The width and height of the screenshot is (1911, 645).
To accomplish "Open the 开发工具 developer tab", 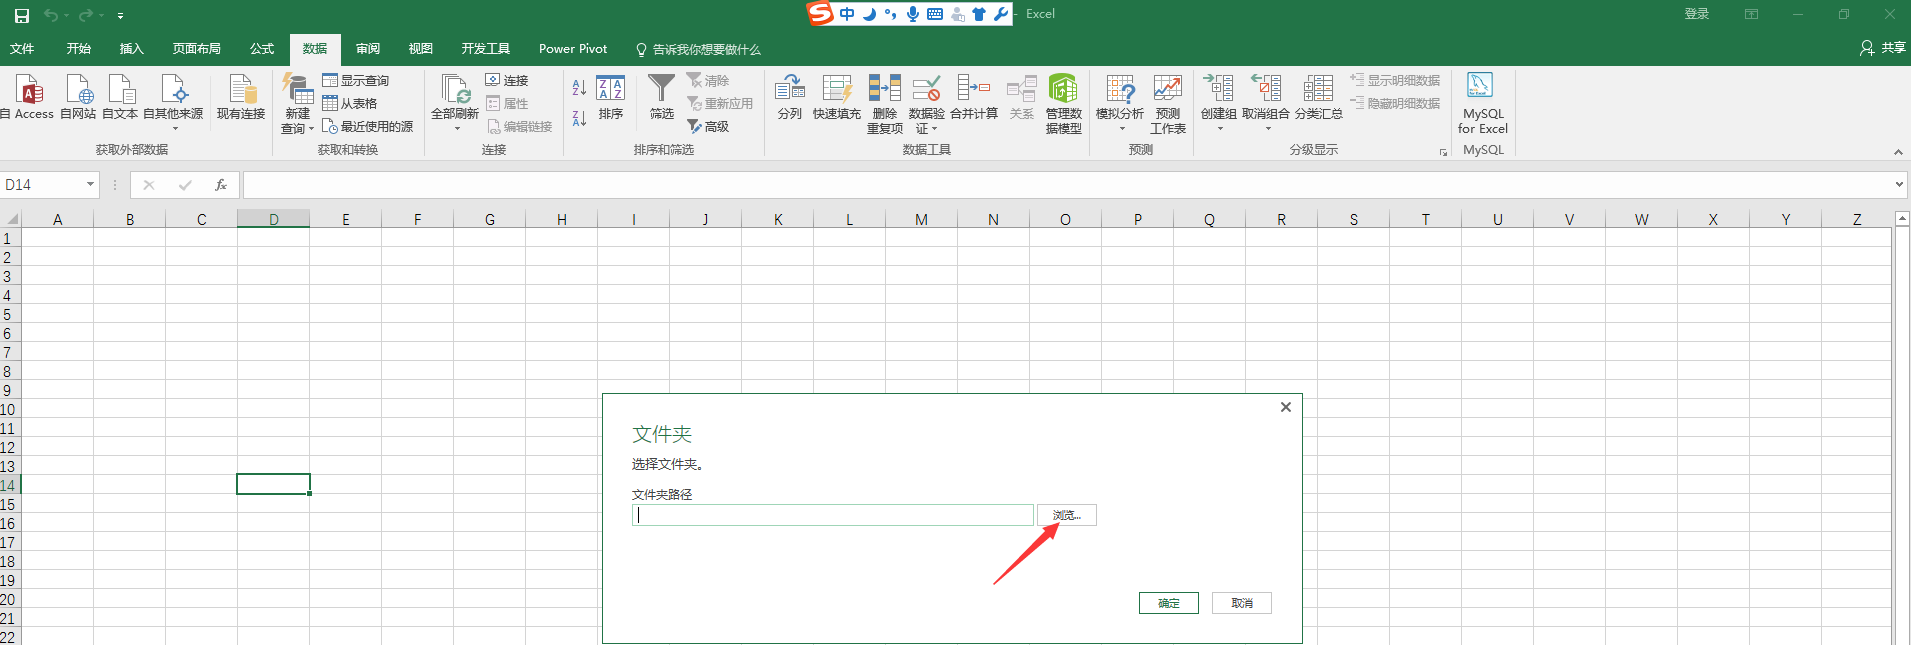I will coord(486,49).
